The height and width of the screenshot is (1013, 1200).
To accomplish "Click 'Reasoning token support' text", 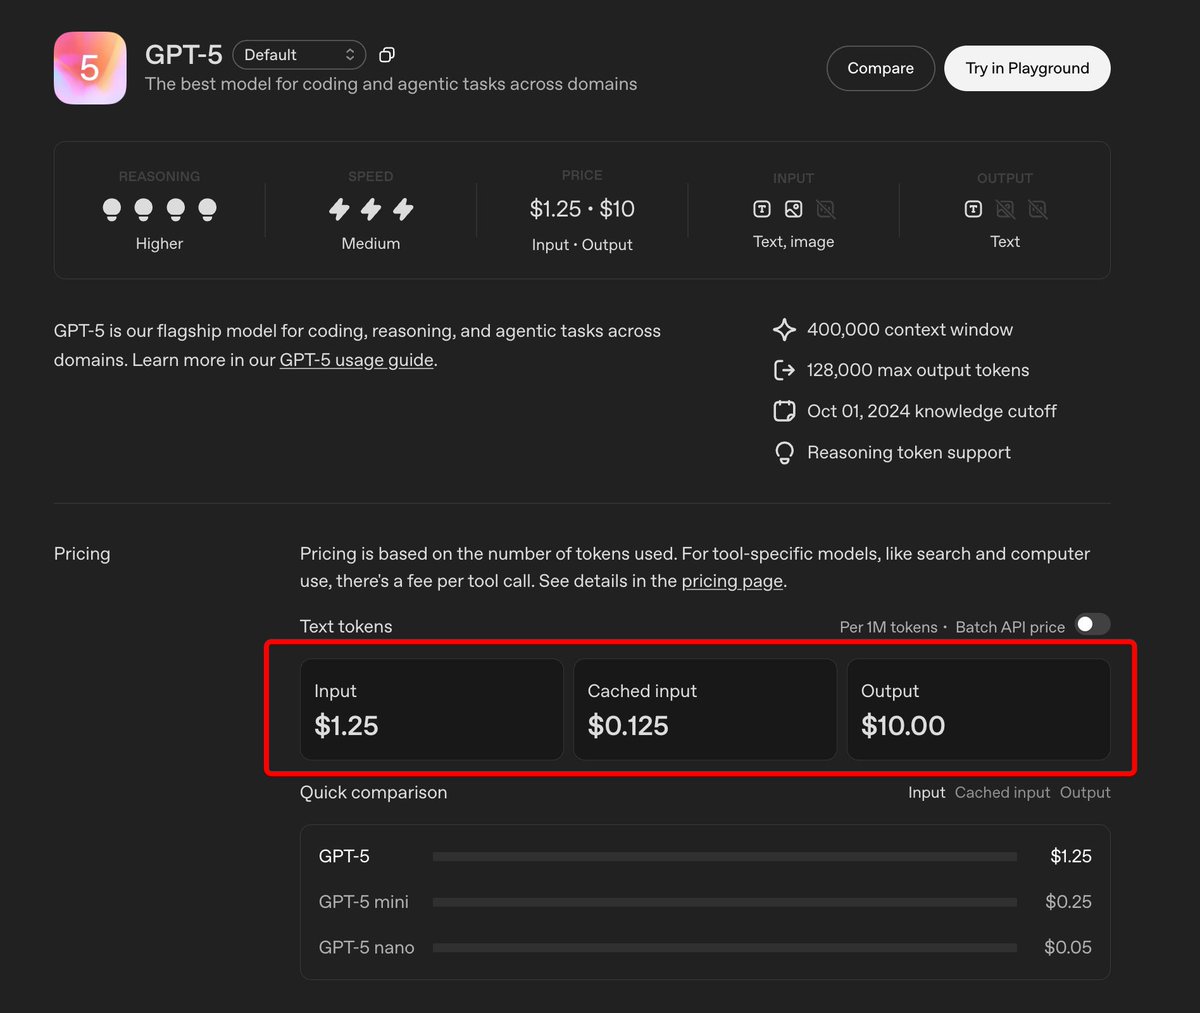I will click(x=909, y=453).
